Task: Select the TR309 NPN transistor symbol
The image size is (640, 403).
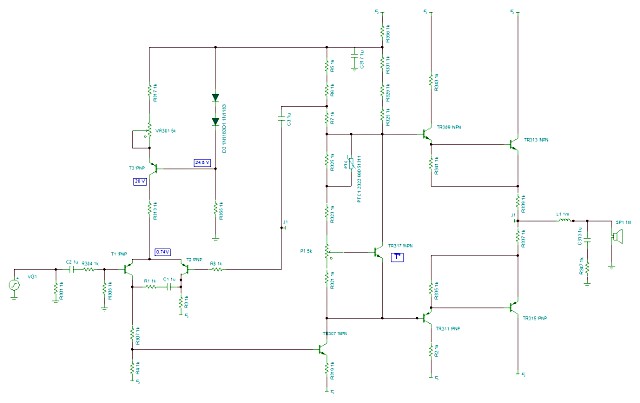Action: click(427, 134)
